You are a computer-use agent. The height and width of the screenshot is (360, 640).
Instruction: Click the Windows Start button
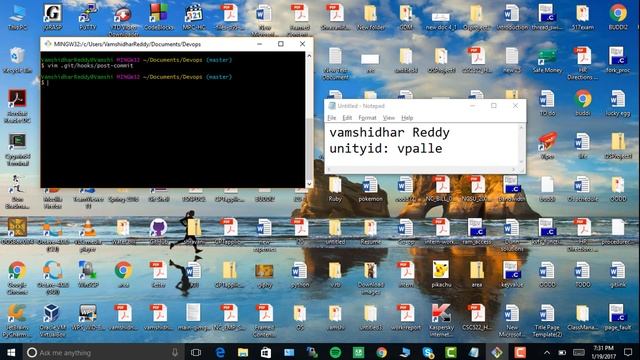[x=11, y=352]
